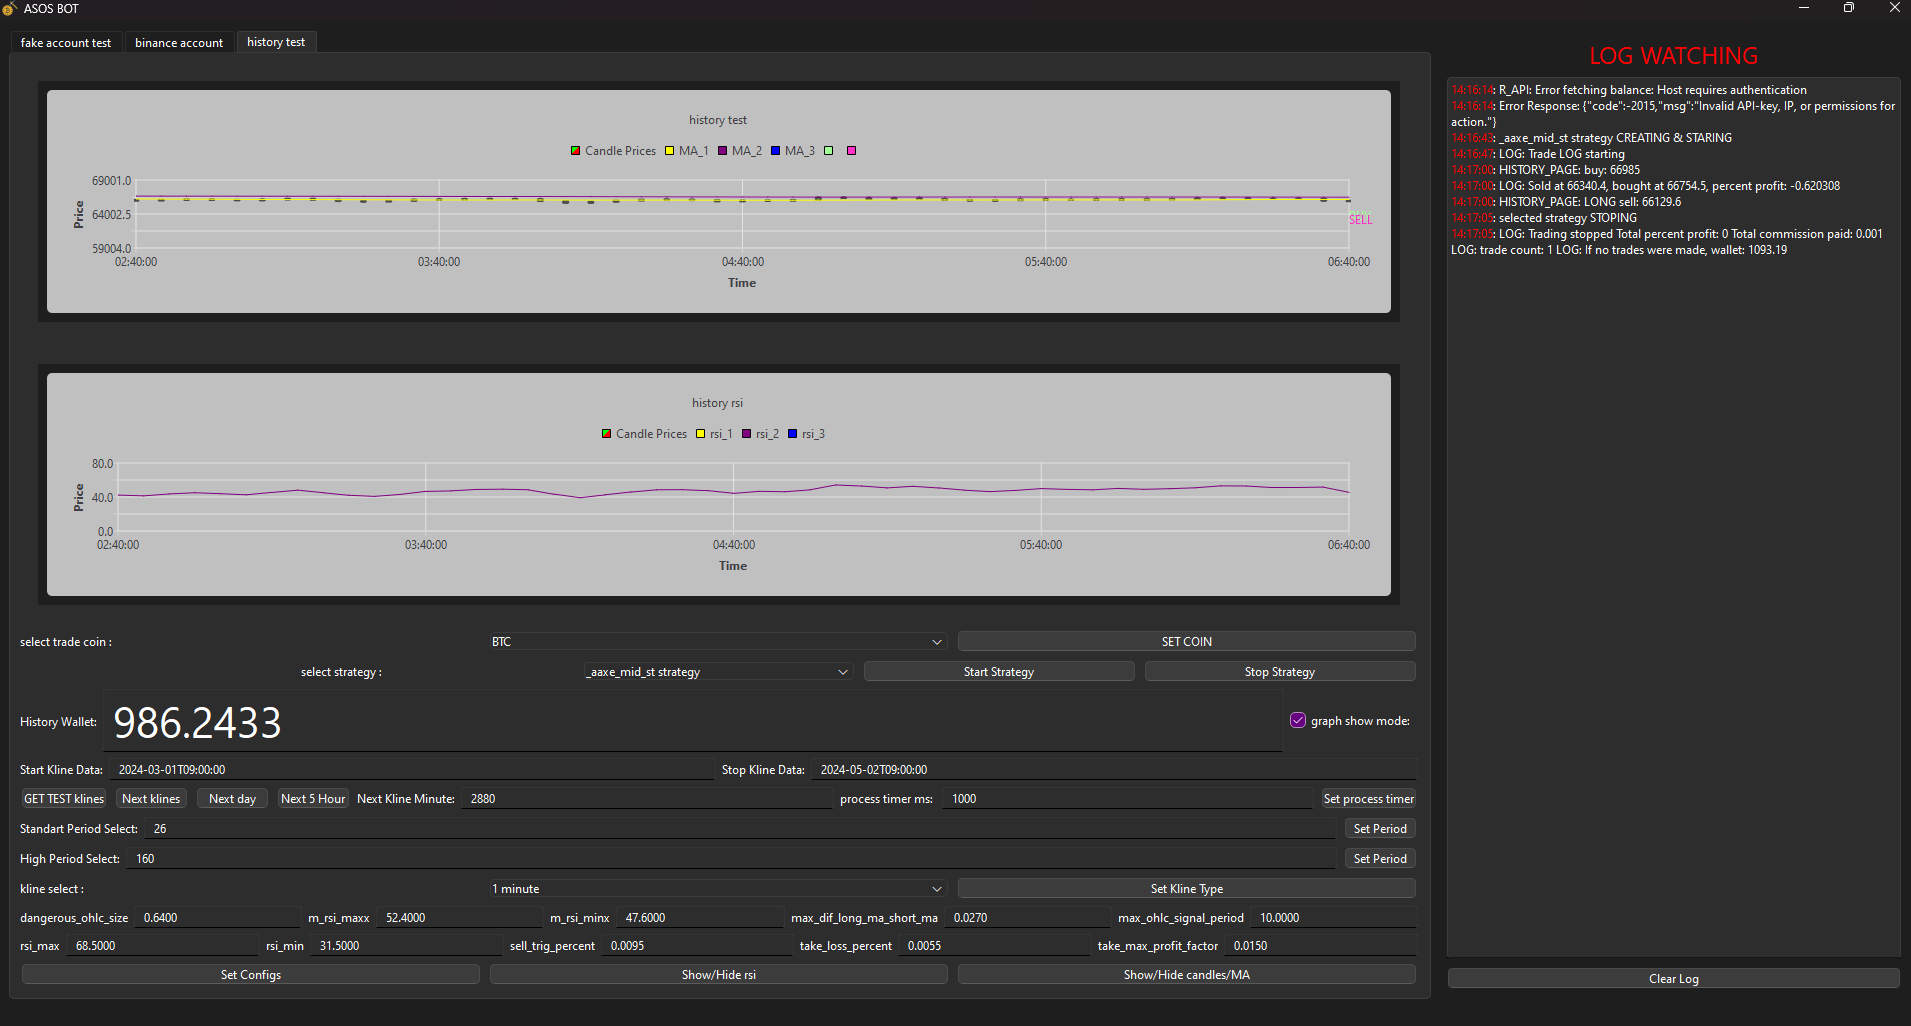This screenshot has height=1026, width=1911.
Task: Click Next day button
Action: (x=232, y=799)
